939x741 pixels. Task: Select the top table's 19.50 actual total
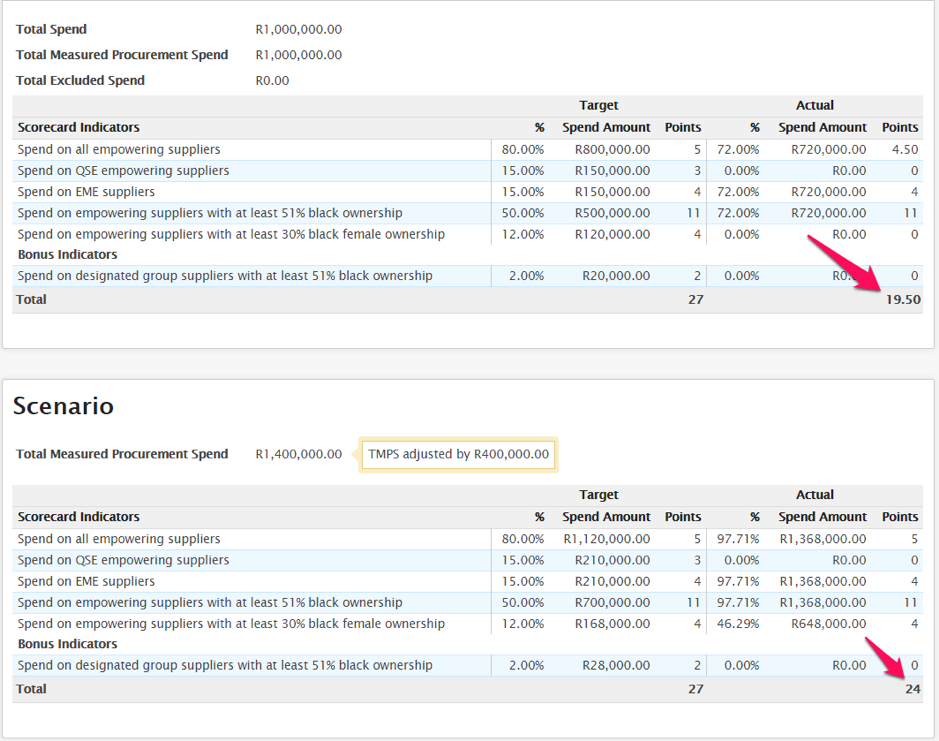pyautogui.click(x=903, y=300)
